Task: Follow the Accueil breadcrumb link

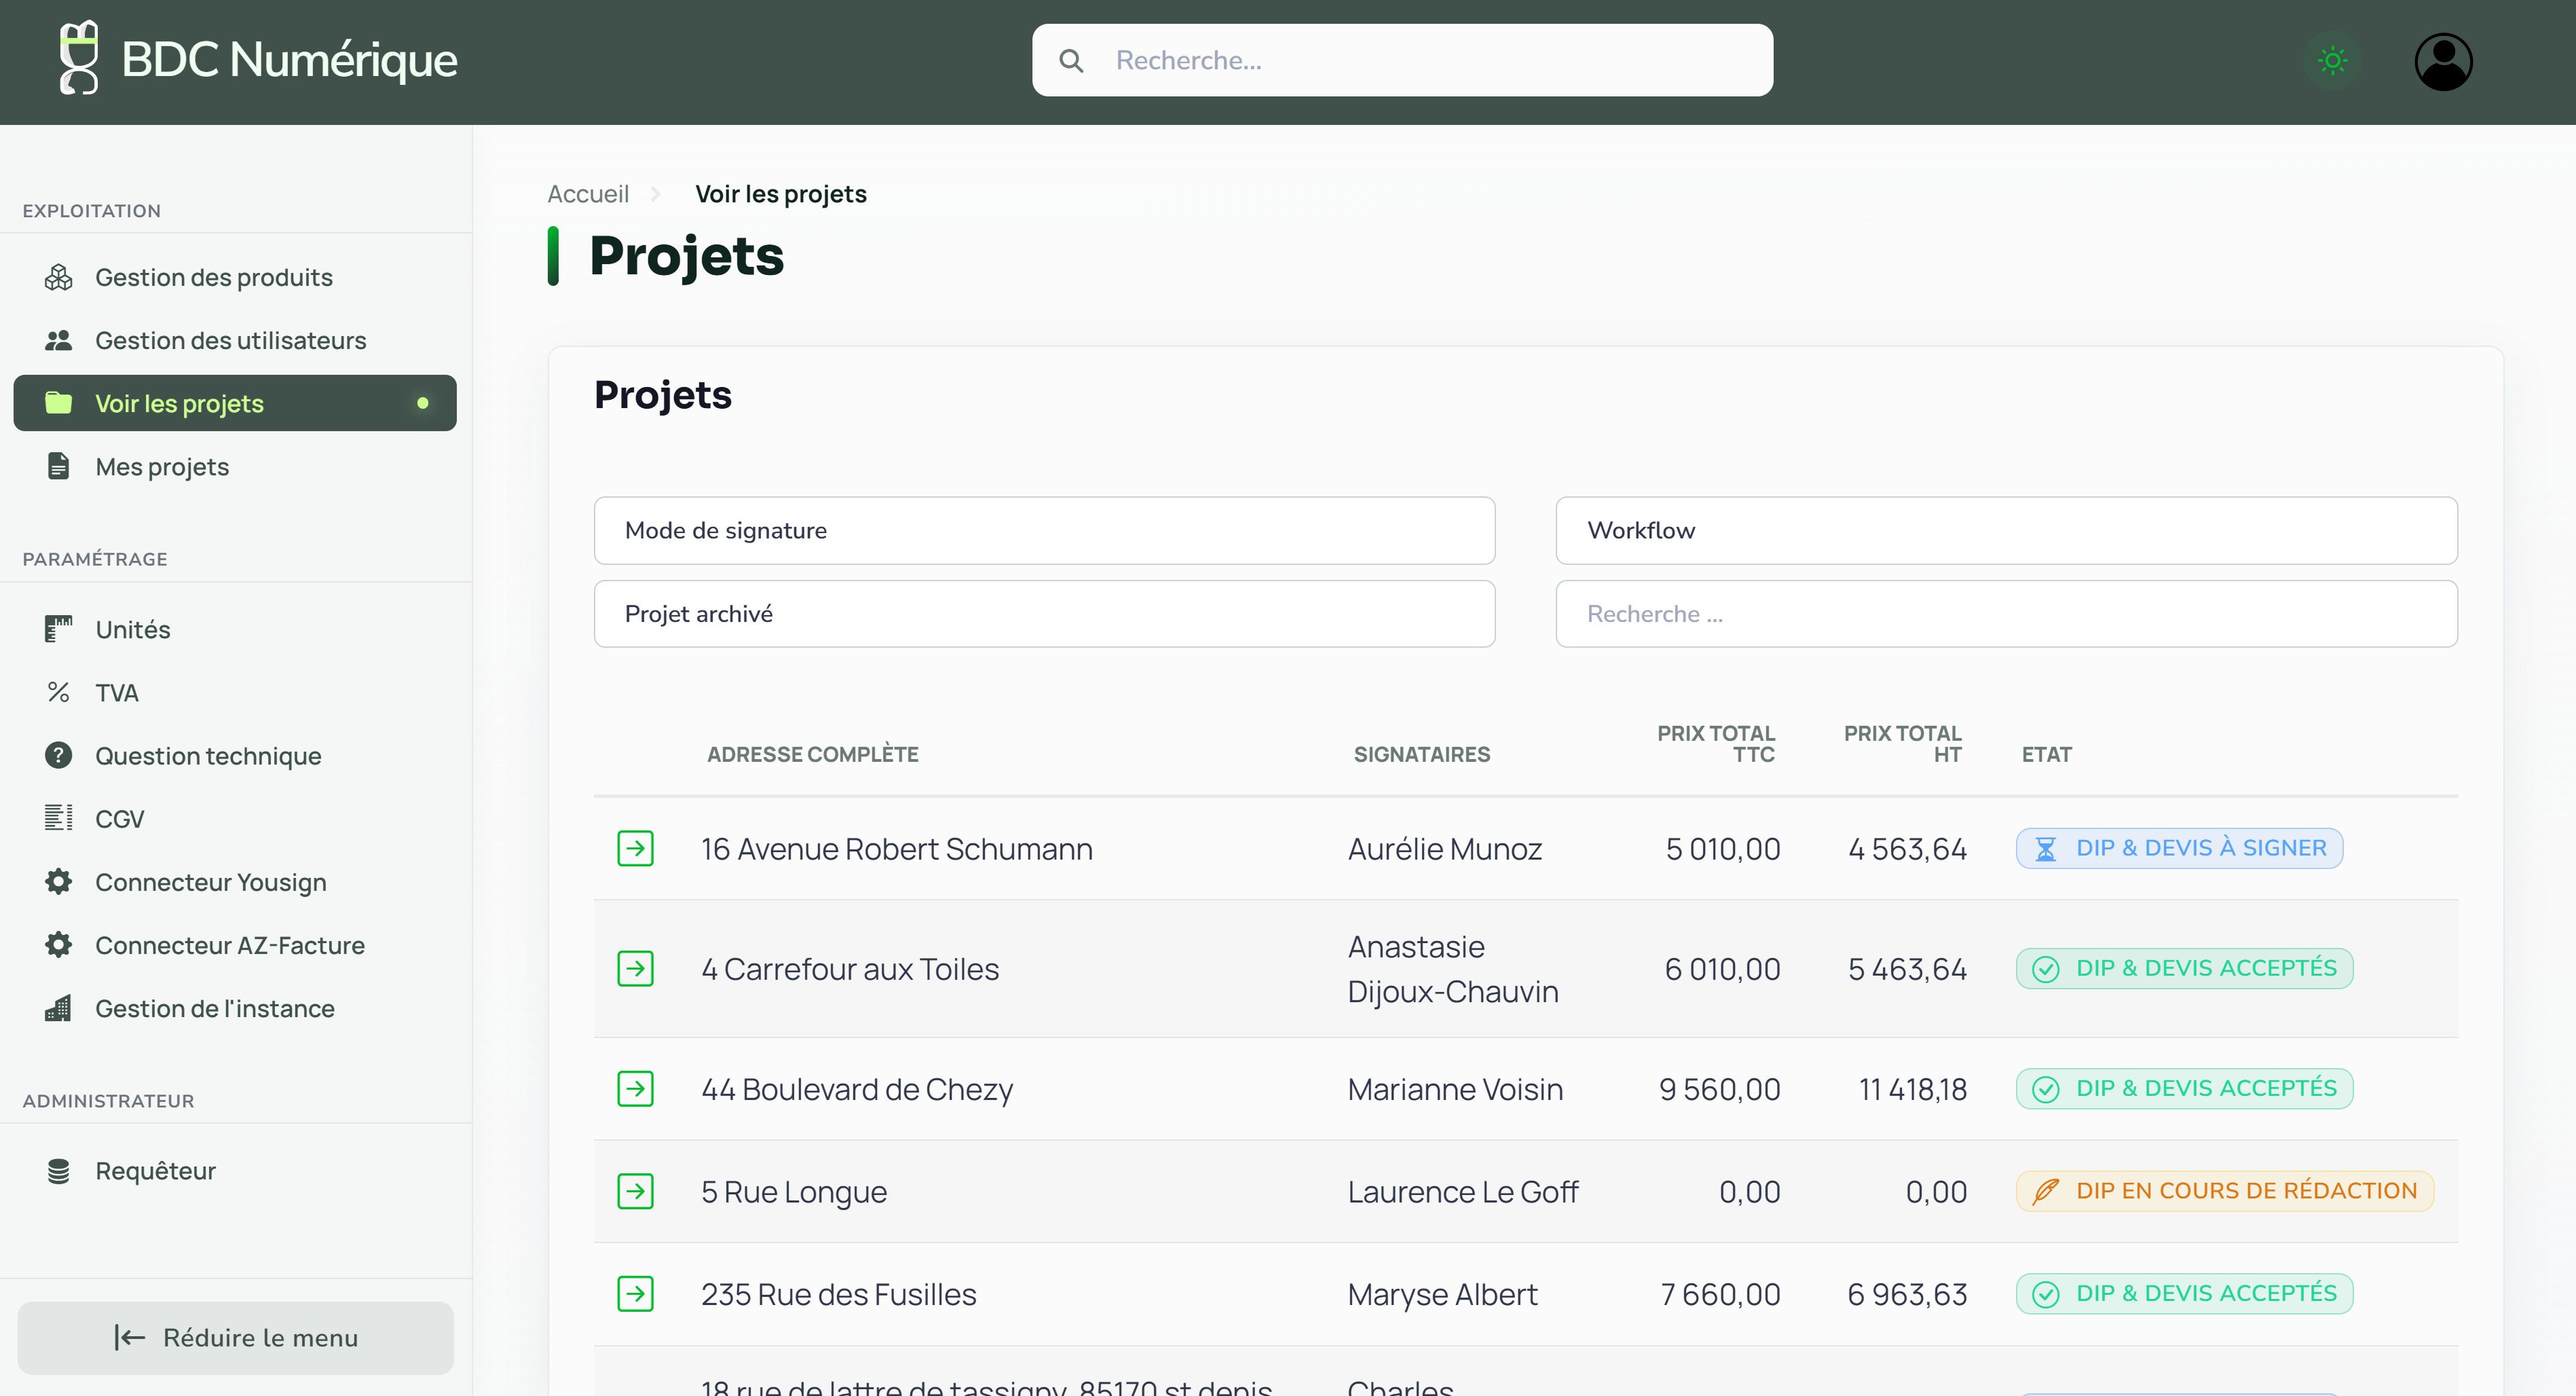Action: click(x=587, y=194)
